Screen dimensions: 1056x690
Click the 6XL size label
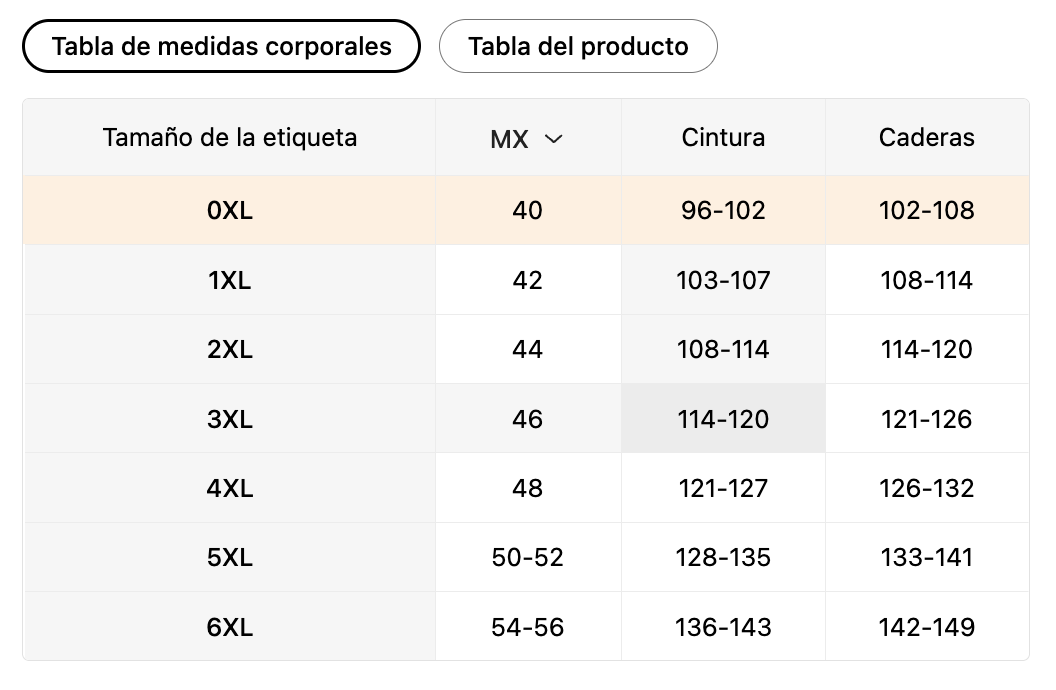[x=229, y=627]
